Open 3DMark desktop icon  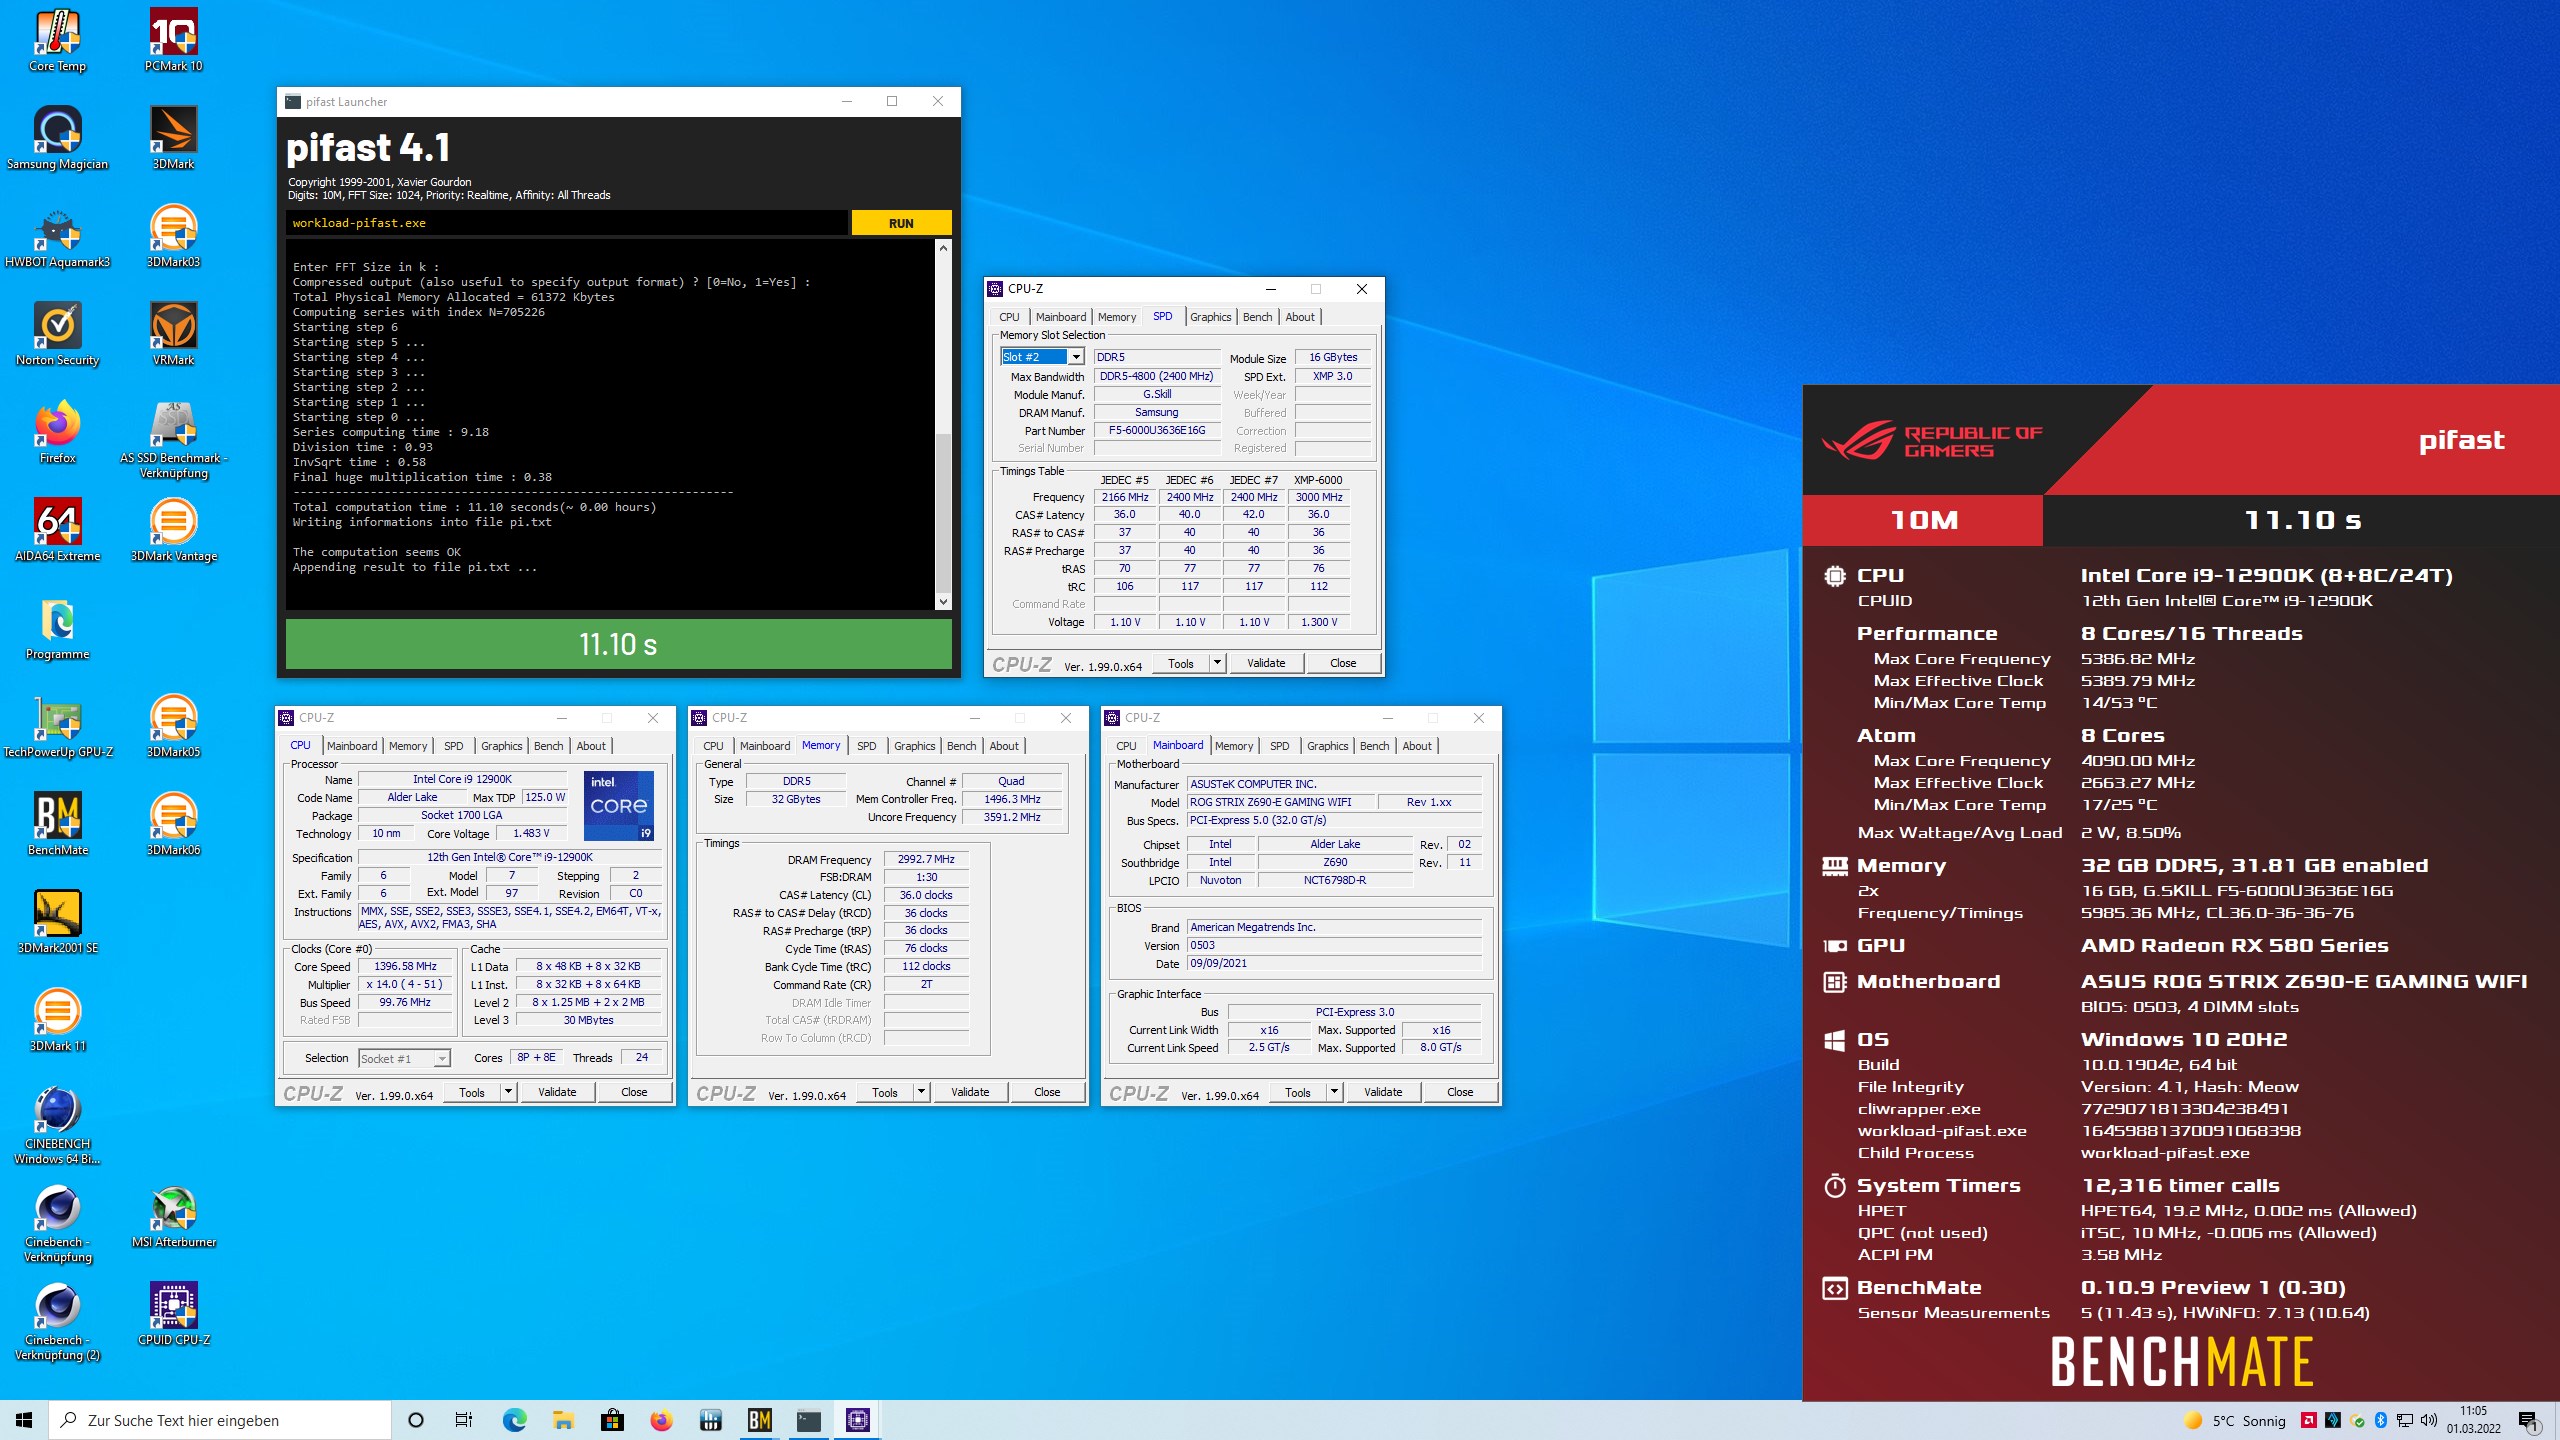[173, 138]
